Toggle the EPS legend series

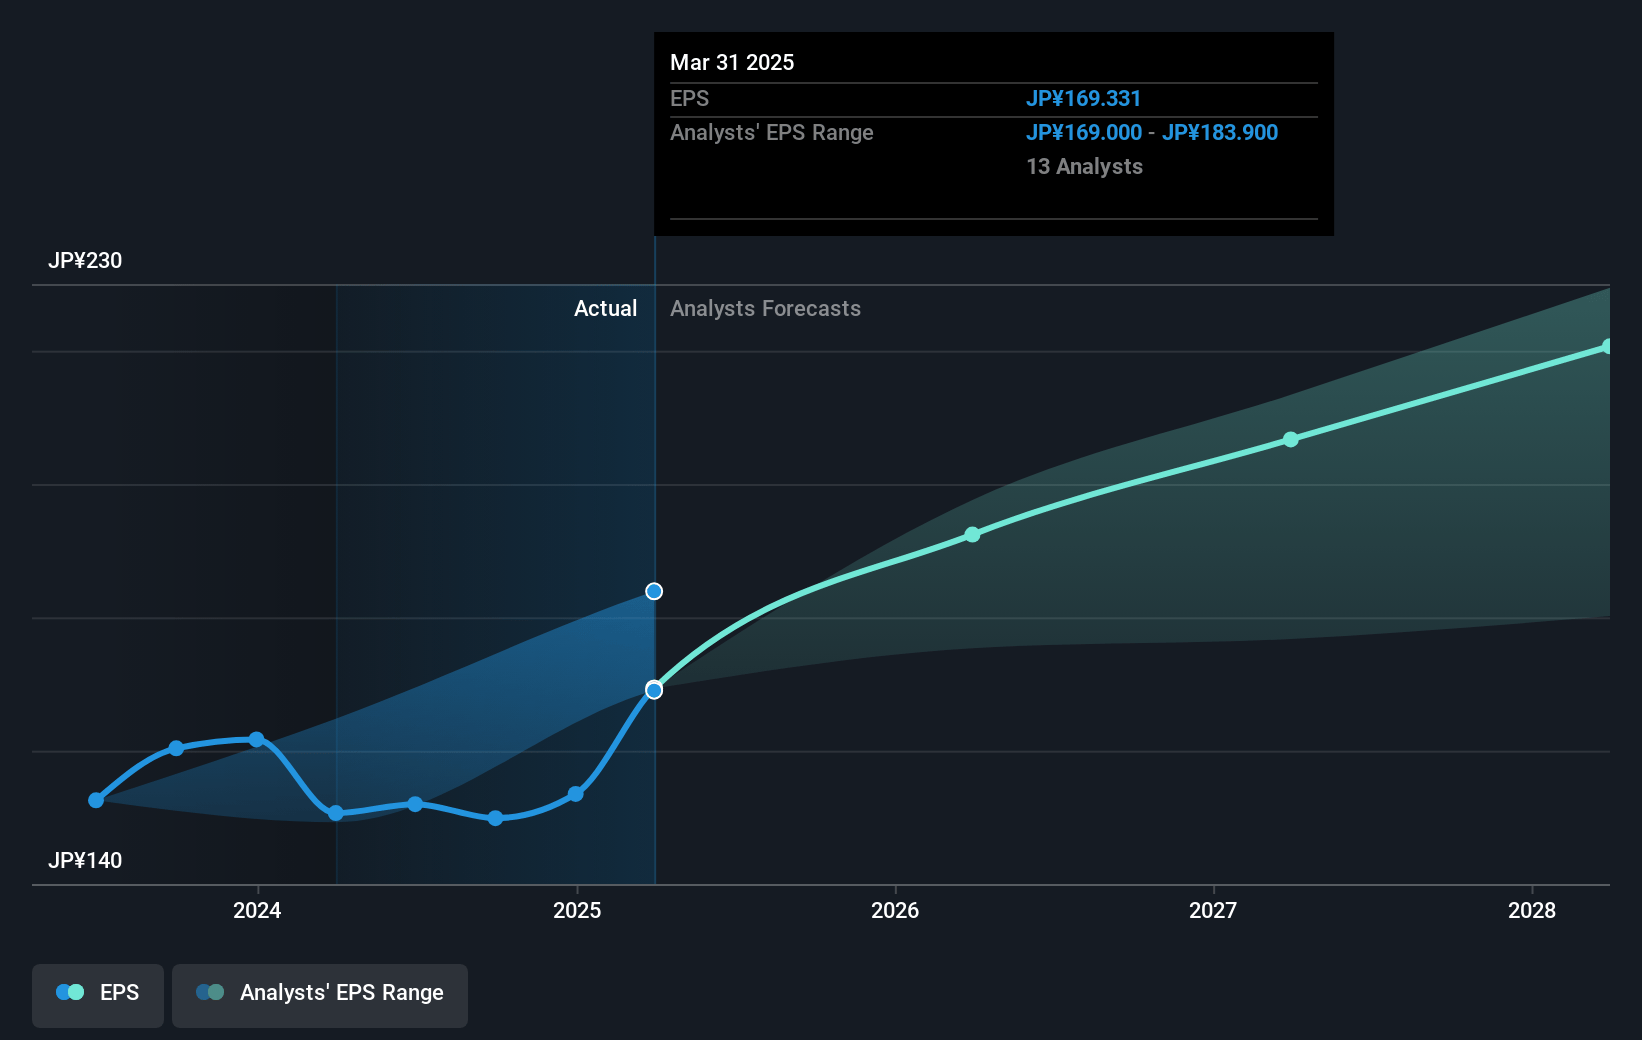tap(98, 995)
